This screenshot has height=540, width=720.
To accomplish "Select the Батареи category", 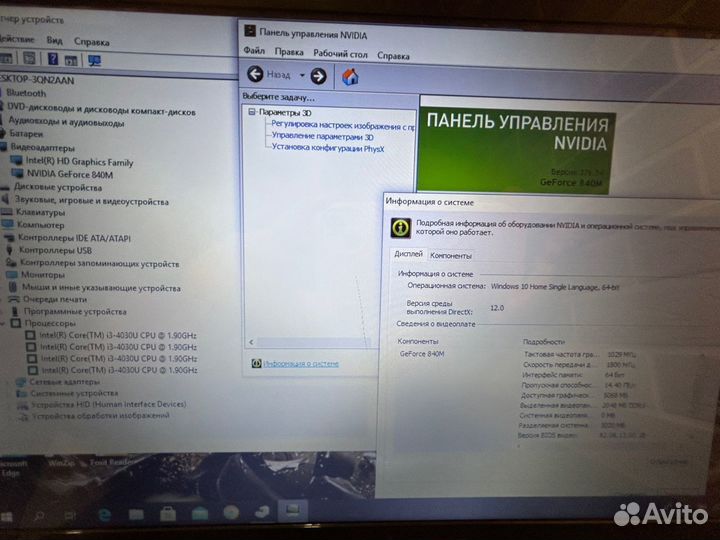I will pos(26,134).
